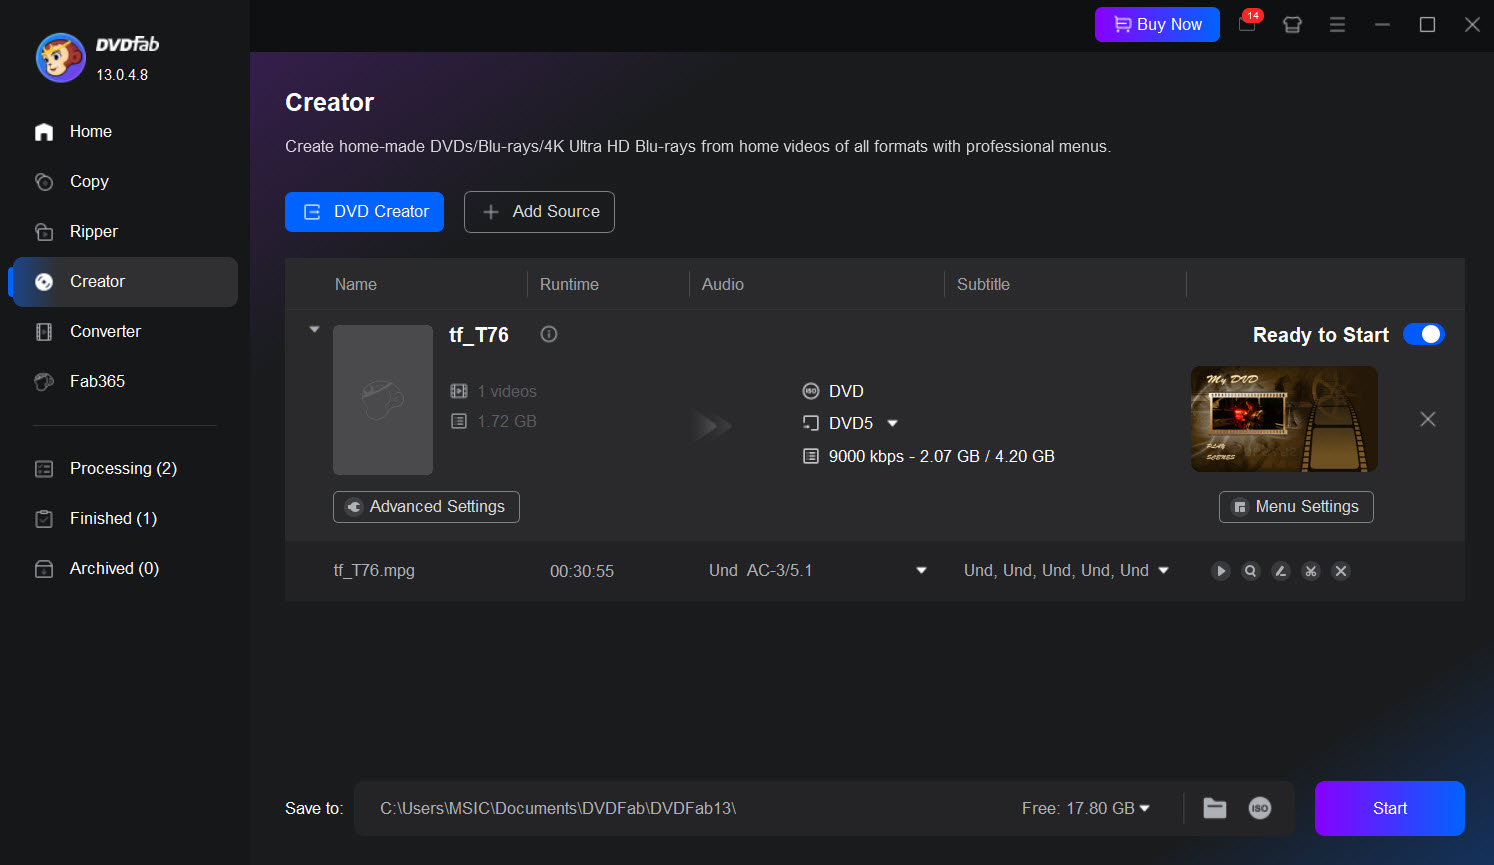Open the Converter module in sidebar
This screenshot has width=1494, height=865.
click(x=105, y=331)
